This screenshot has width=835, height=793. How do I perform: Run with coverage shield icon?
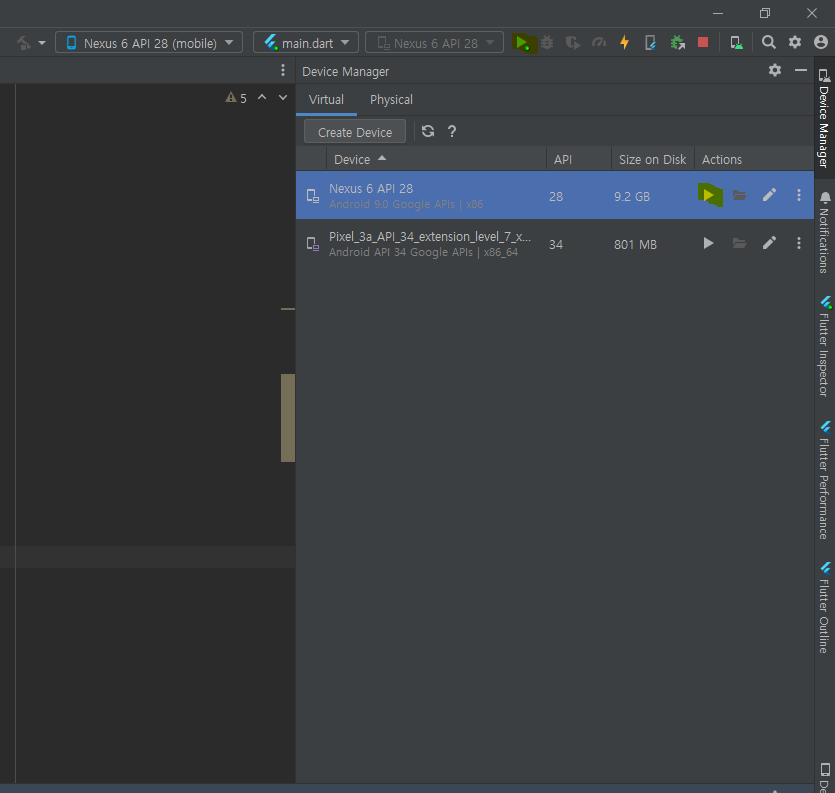(x=572, y=43)
